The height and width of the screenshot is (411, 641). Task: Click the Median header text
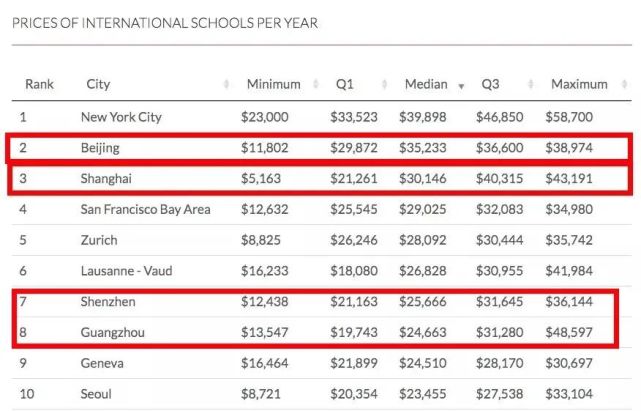pos(426,84)
